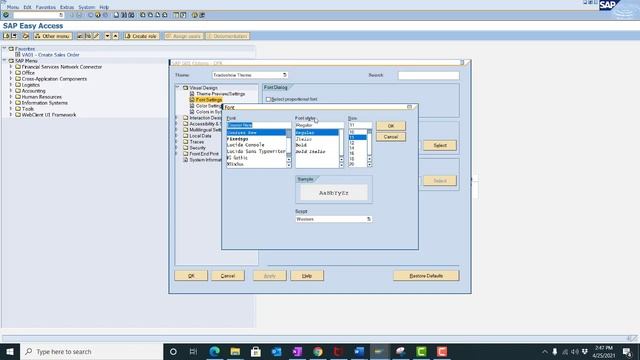Open the Help menu
640x360 pixels.
tap(104, 7)
